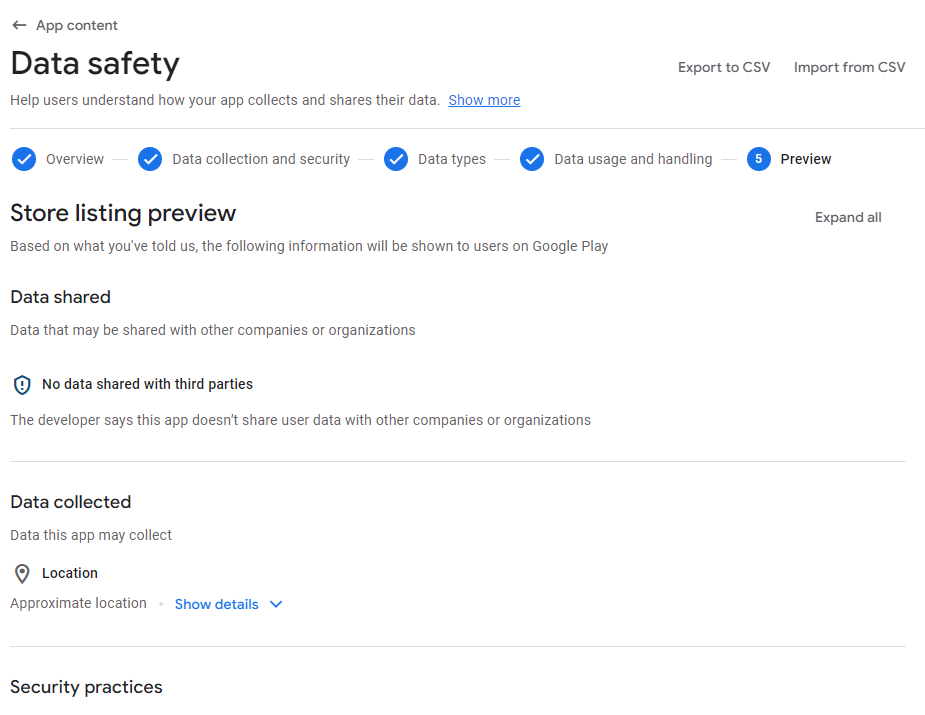Click the shield icon beside No data shared
The width and height of the screenshot is (925, 715).
22,385
